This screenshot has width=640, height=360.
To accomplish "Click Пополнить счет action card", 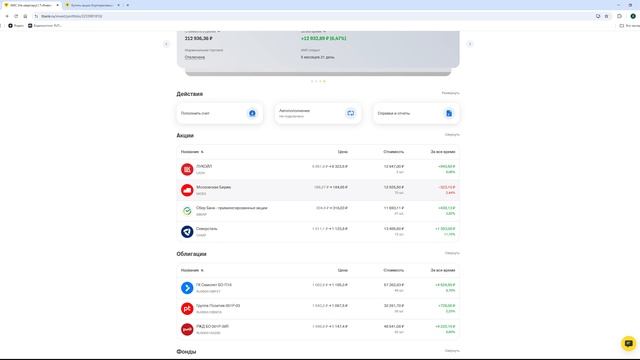I will click(220, 113).
